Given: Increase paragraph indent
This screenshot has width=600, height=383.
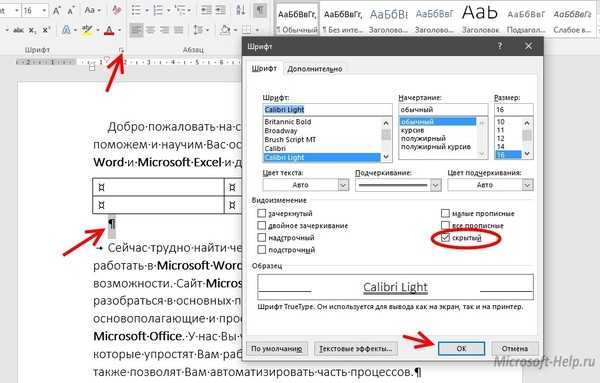Looking at the screenshot, I should pos(220,10).
